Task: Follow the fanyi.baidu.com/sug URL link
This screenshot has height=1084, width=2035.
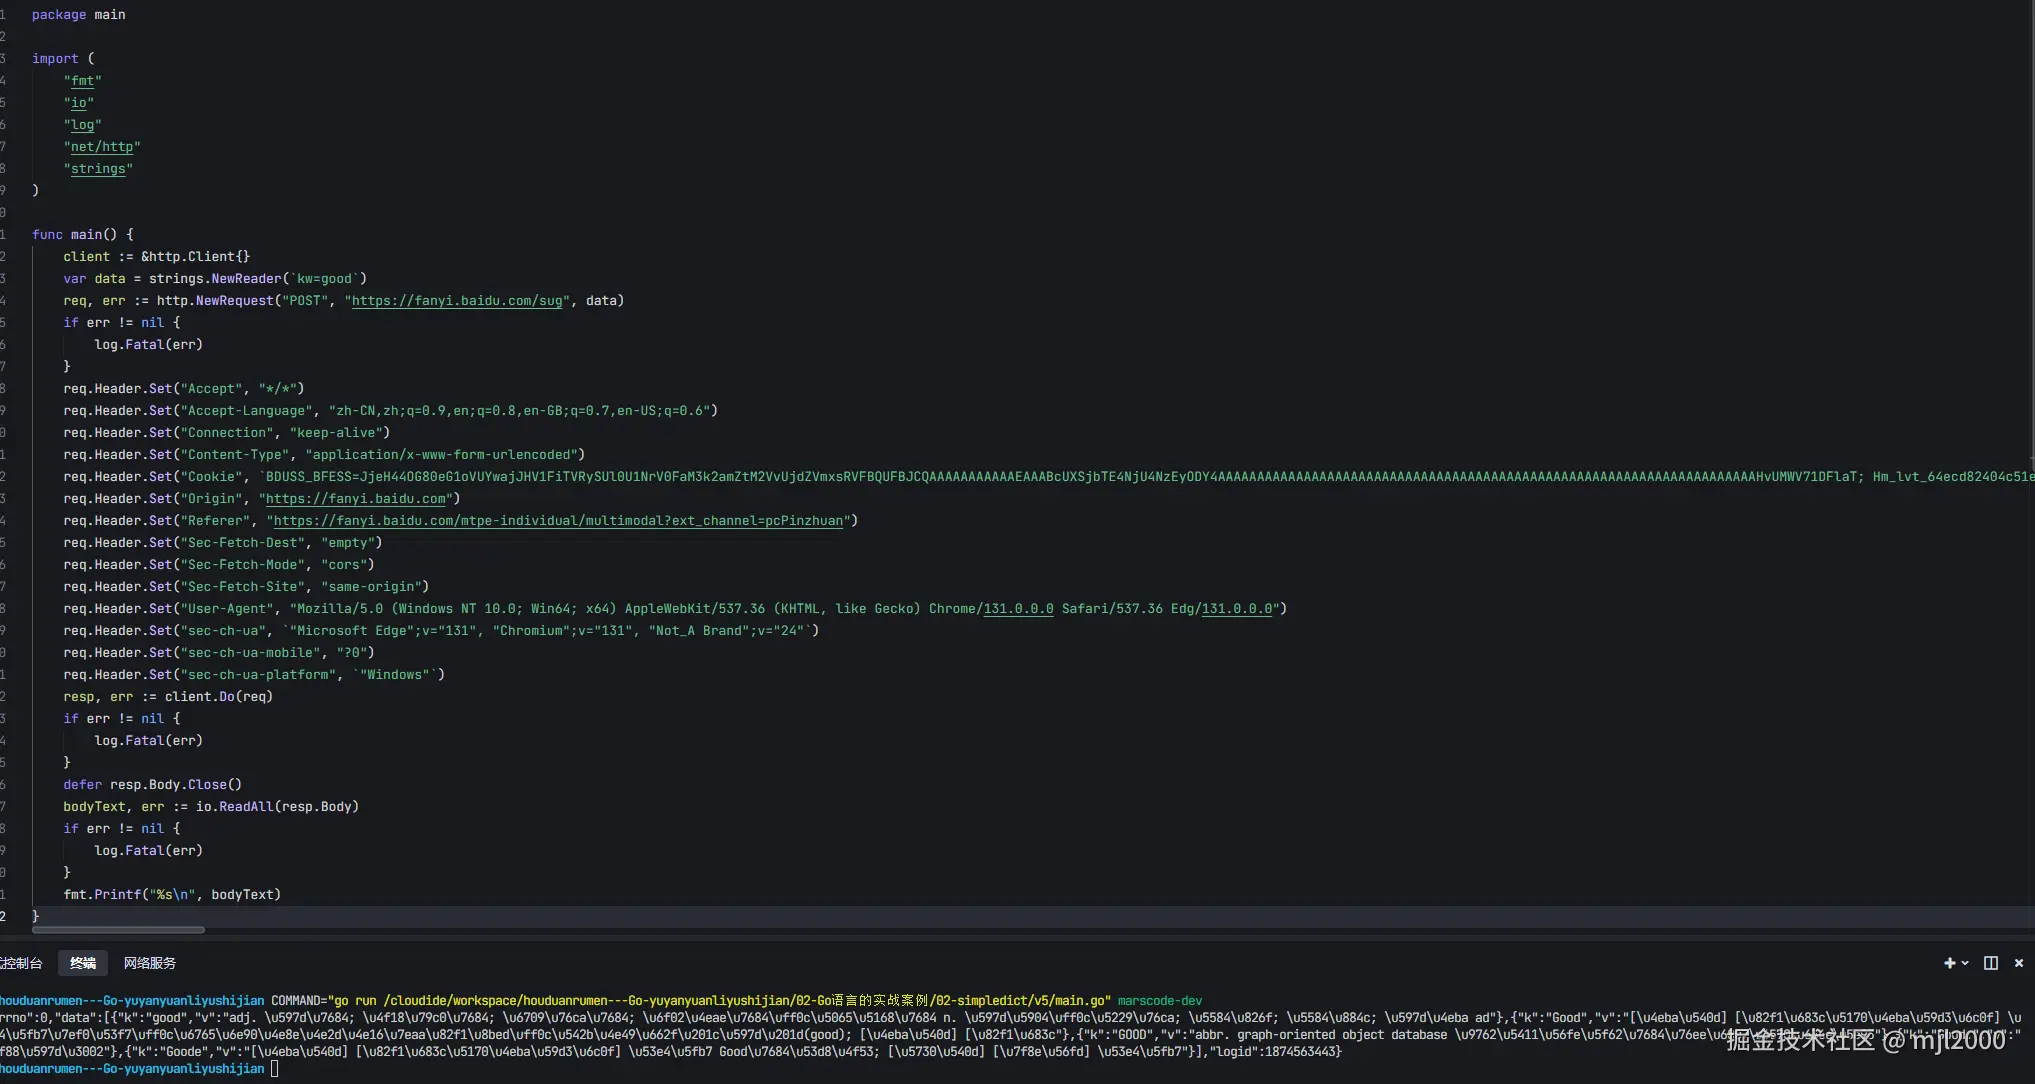Action: click(x=457, y=300)
